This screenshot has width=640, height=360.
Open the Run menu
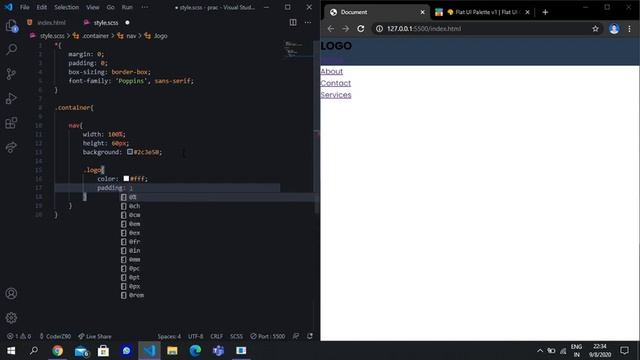pos(127,7)
